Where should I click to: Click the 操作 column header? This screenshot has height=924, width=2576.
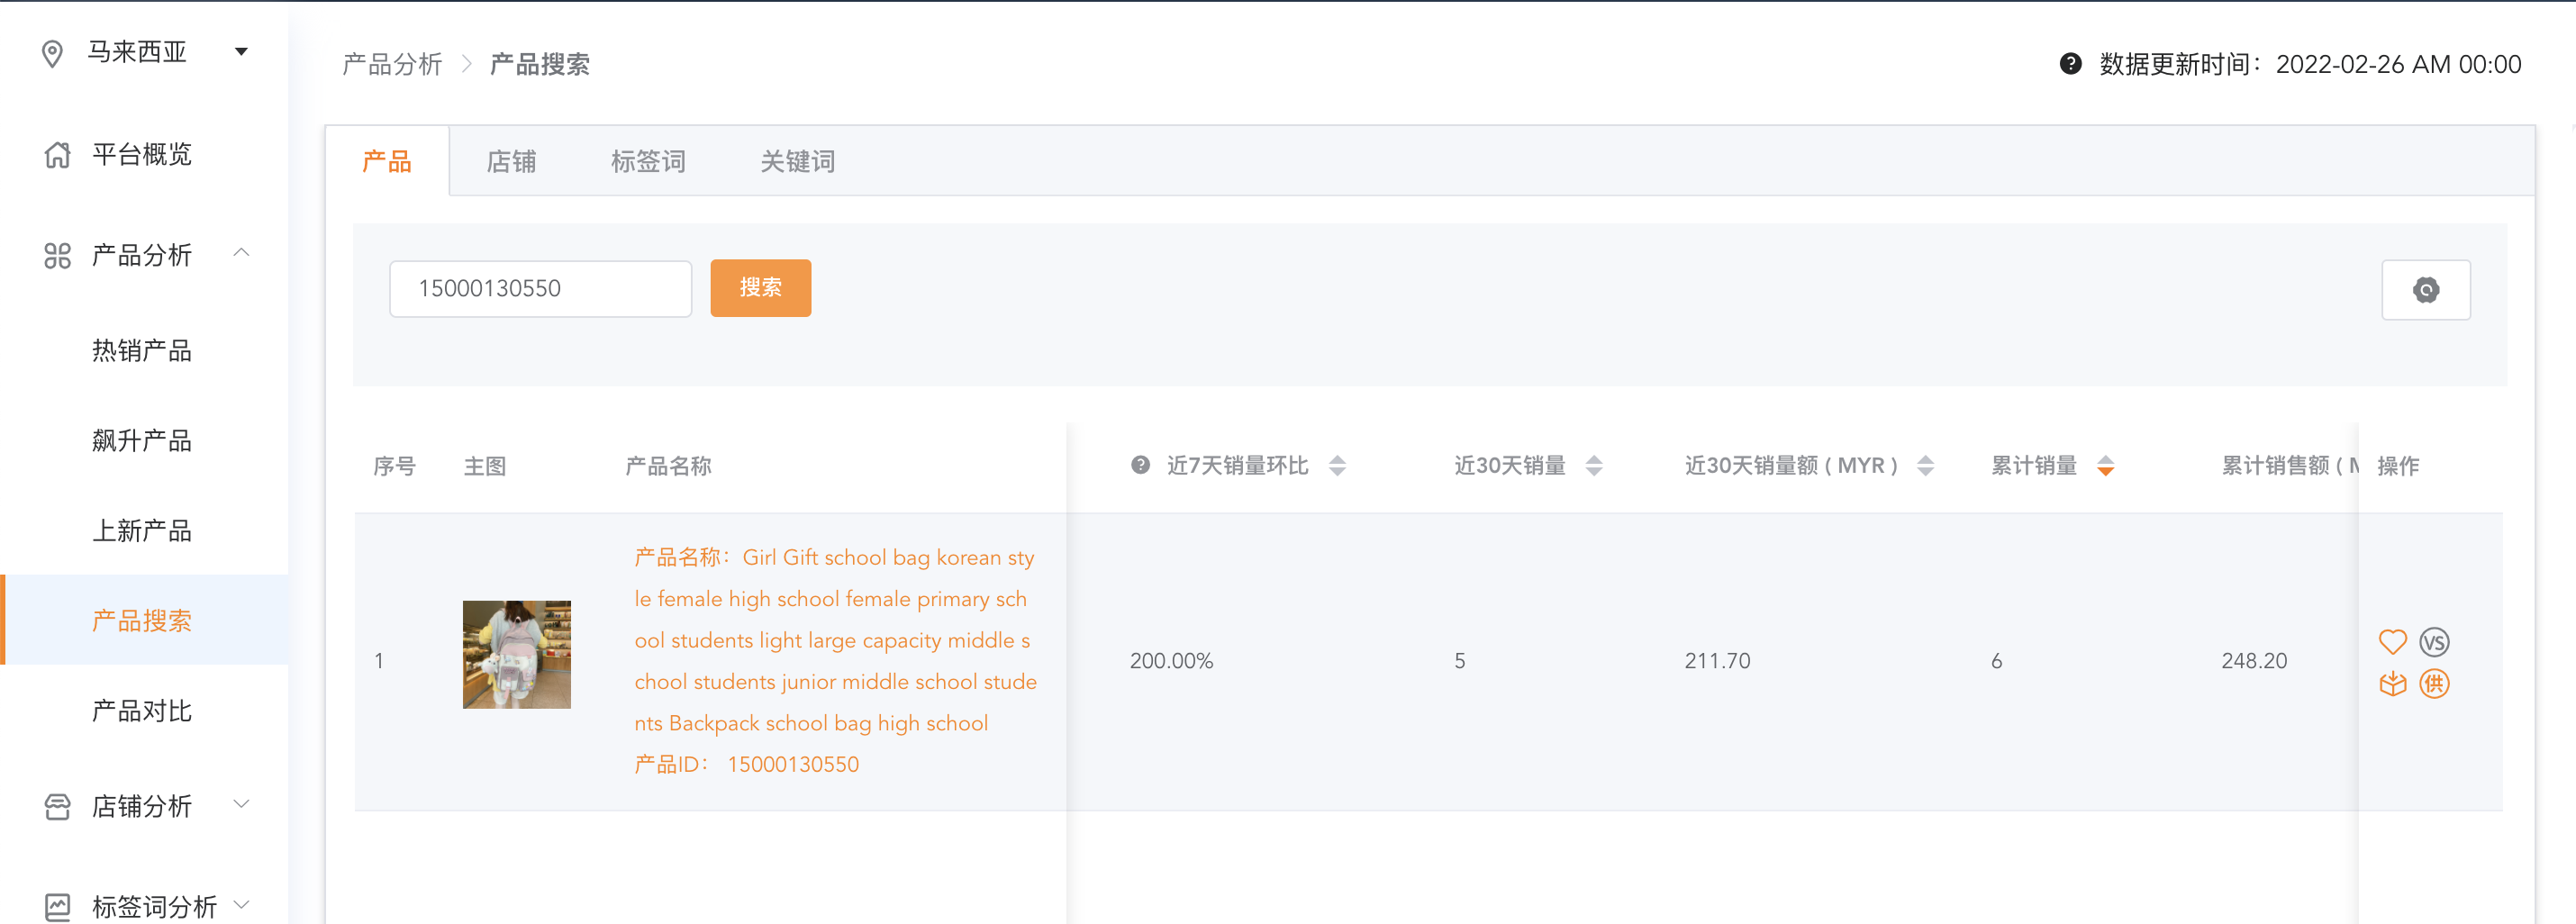2398,466
